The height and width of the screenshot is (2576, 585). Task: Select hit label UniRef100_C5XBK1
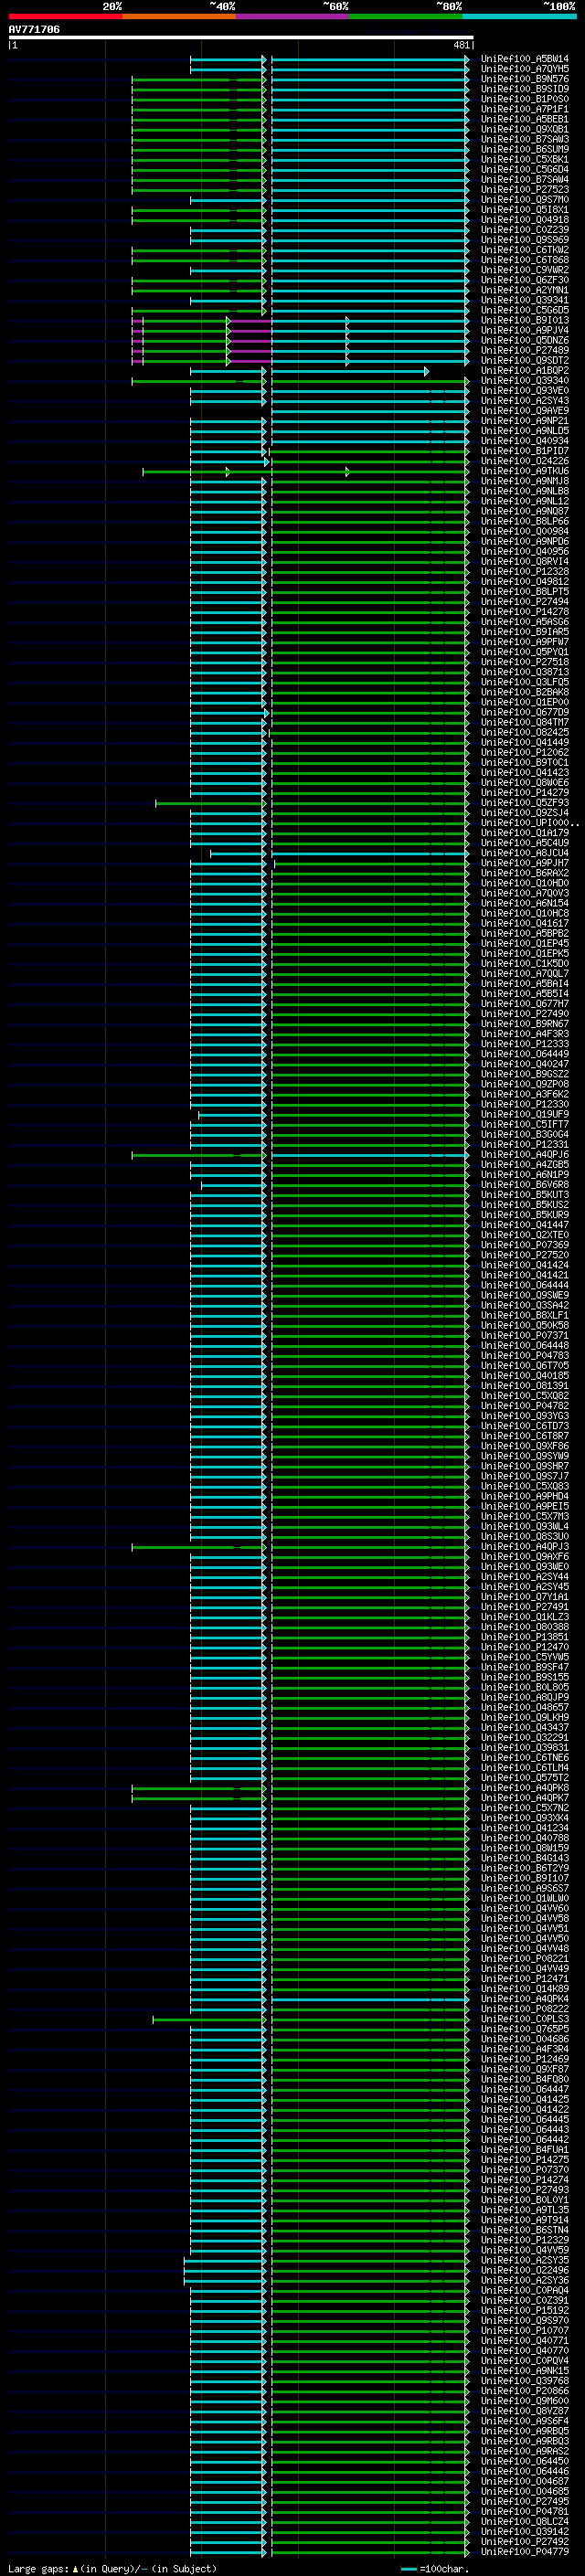525,159
